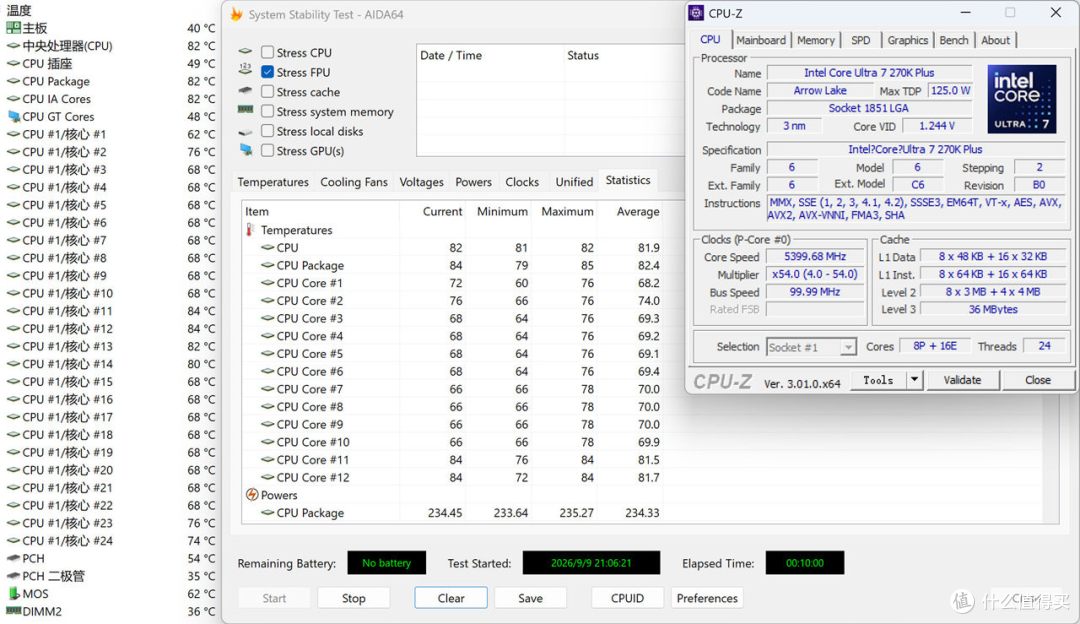
Task: Open CPUID from the AIDA64 button
Action: [x=627, y=598]
